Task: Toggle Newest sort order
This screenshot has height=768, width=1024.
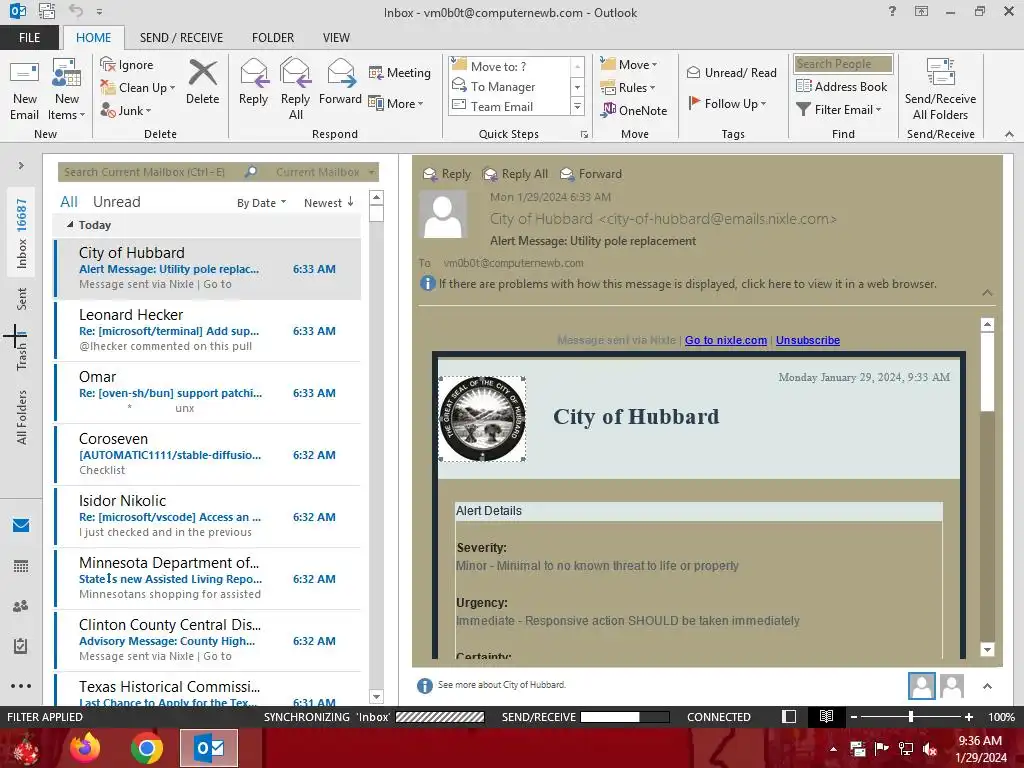Action: coord(328,202)
